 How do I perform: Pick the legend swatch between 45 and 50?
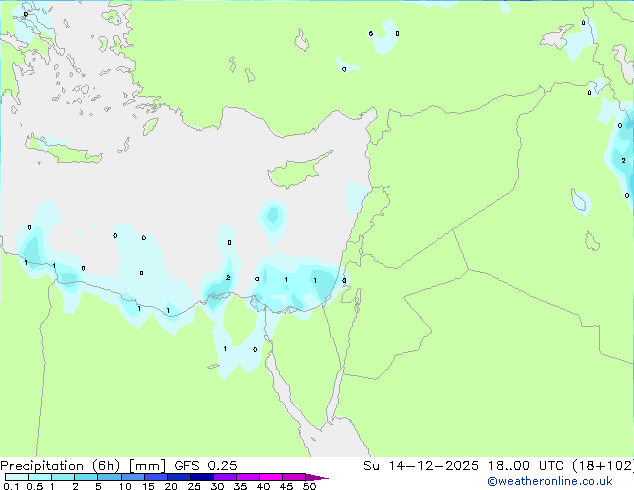tap(294, 477)
